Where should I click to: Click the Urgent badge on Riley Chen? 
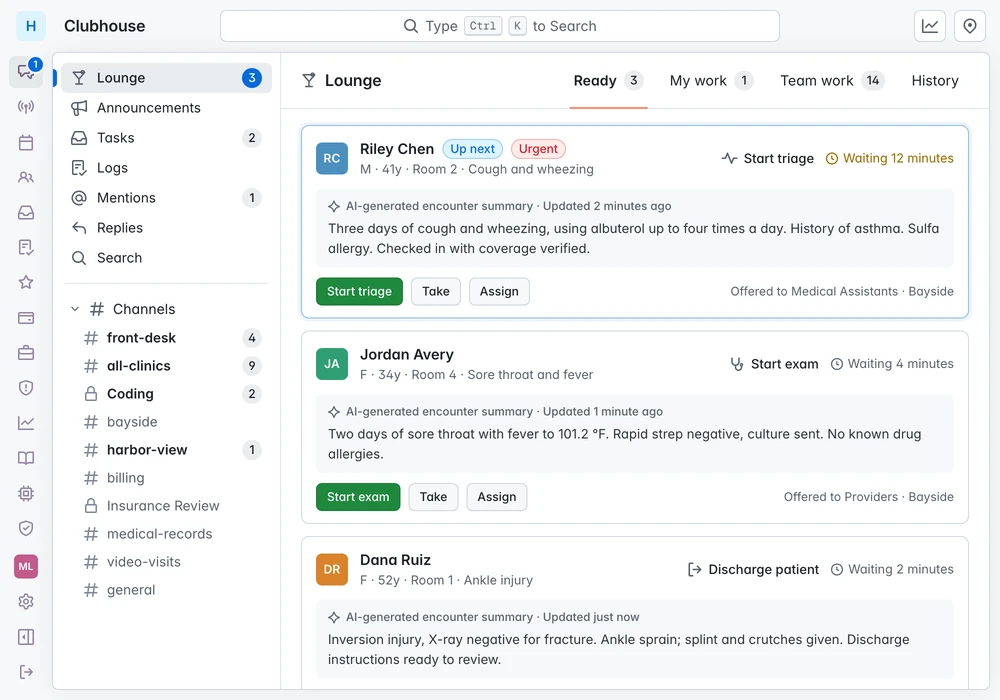click(x=538, y=149)
